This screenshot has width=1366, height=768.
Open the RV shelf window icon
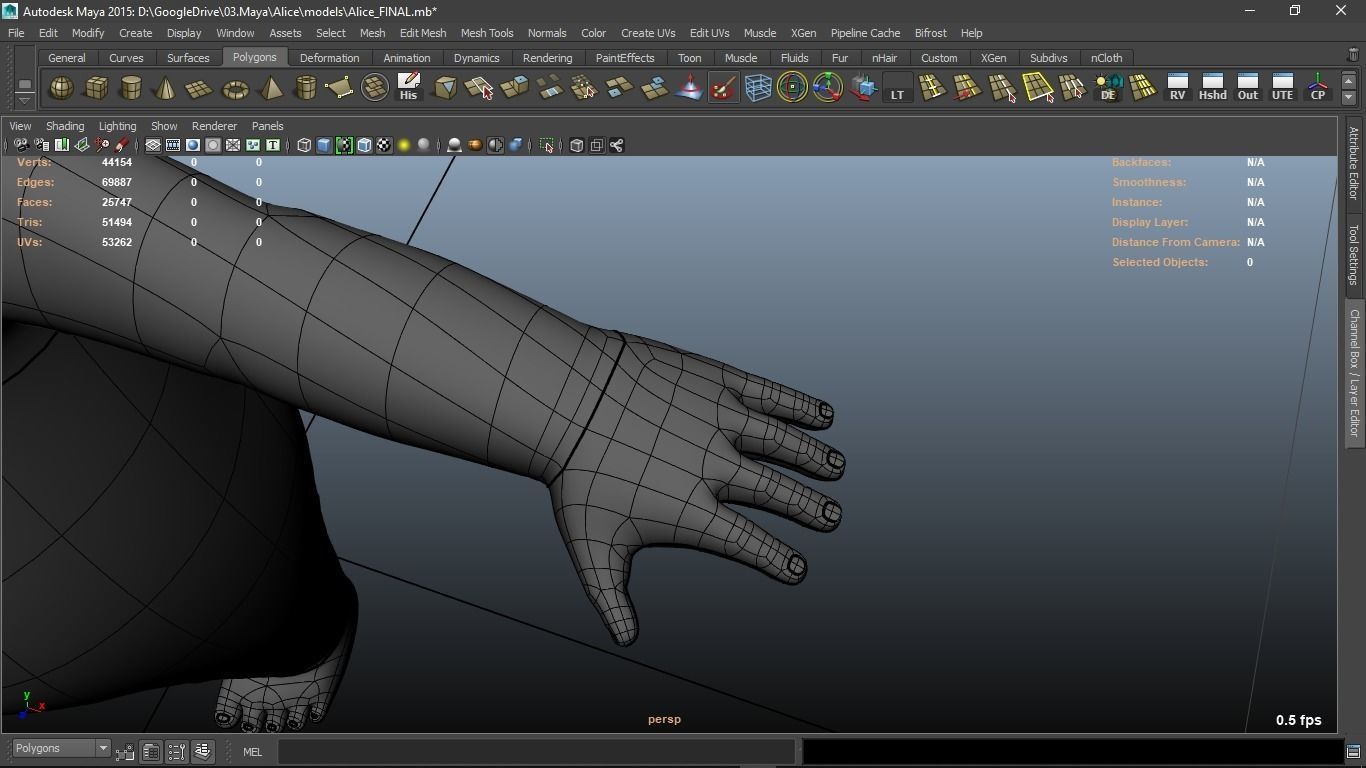point(1177,88)
